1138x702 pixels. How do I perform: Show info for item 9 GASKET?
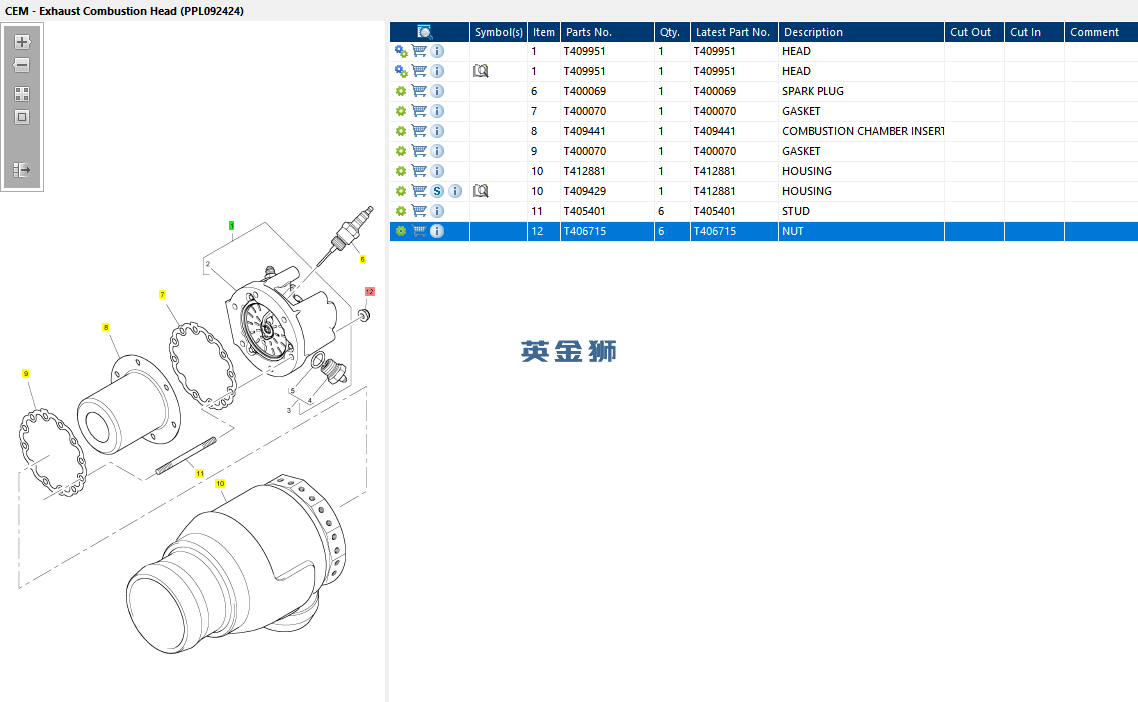(x=437, y=151)
